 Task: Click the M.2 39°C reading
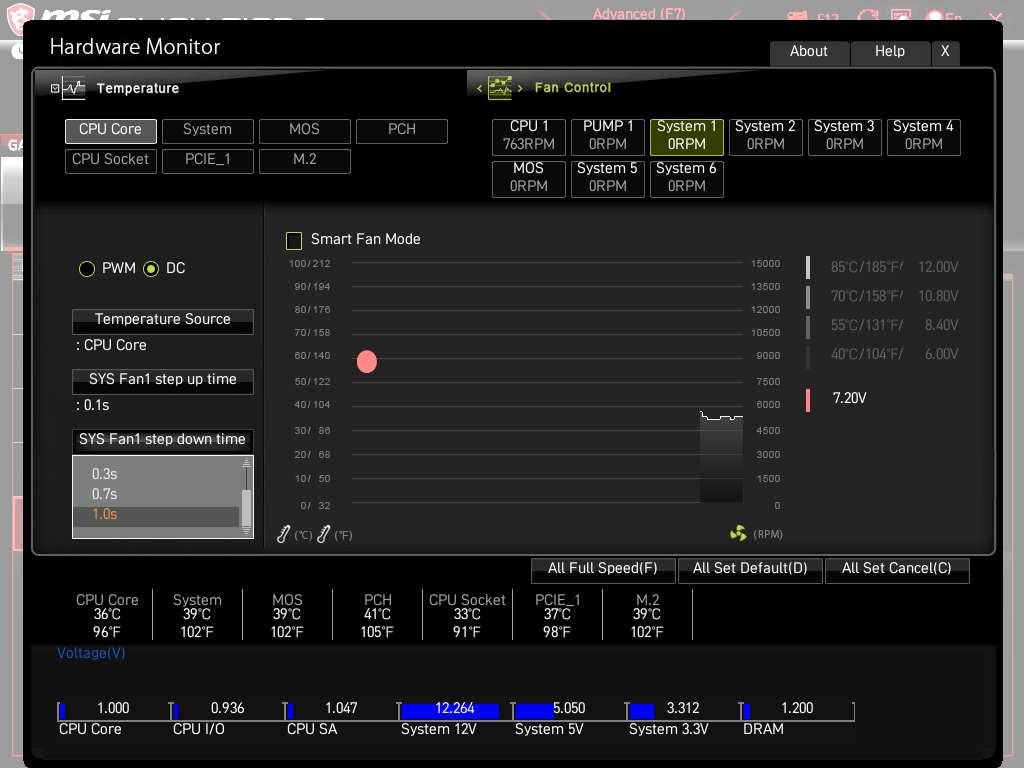click(647, 615)
